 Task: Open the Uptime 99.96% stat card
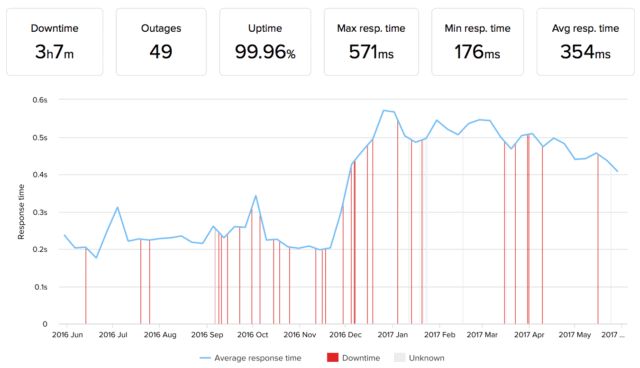tap(265, 42)
